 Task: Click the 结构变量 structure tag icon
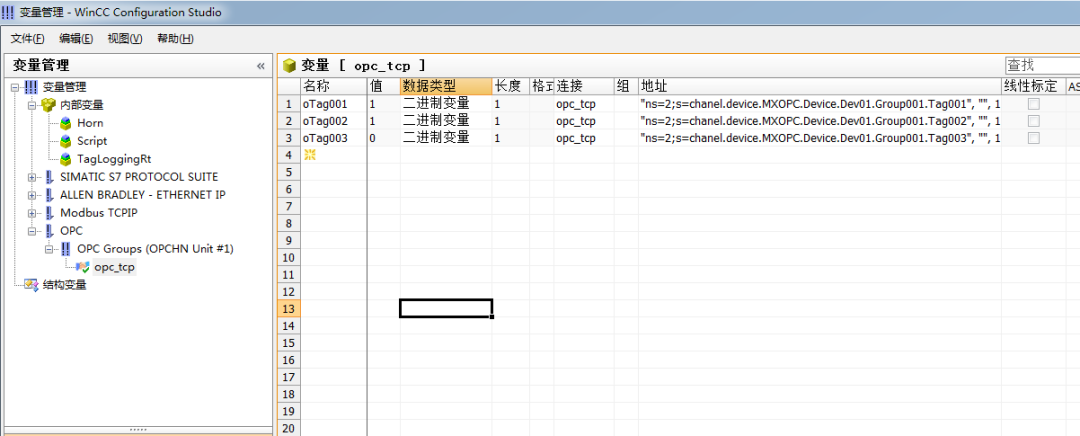pos(32,285)
